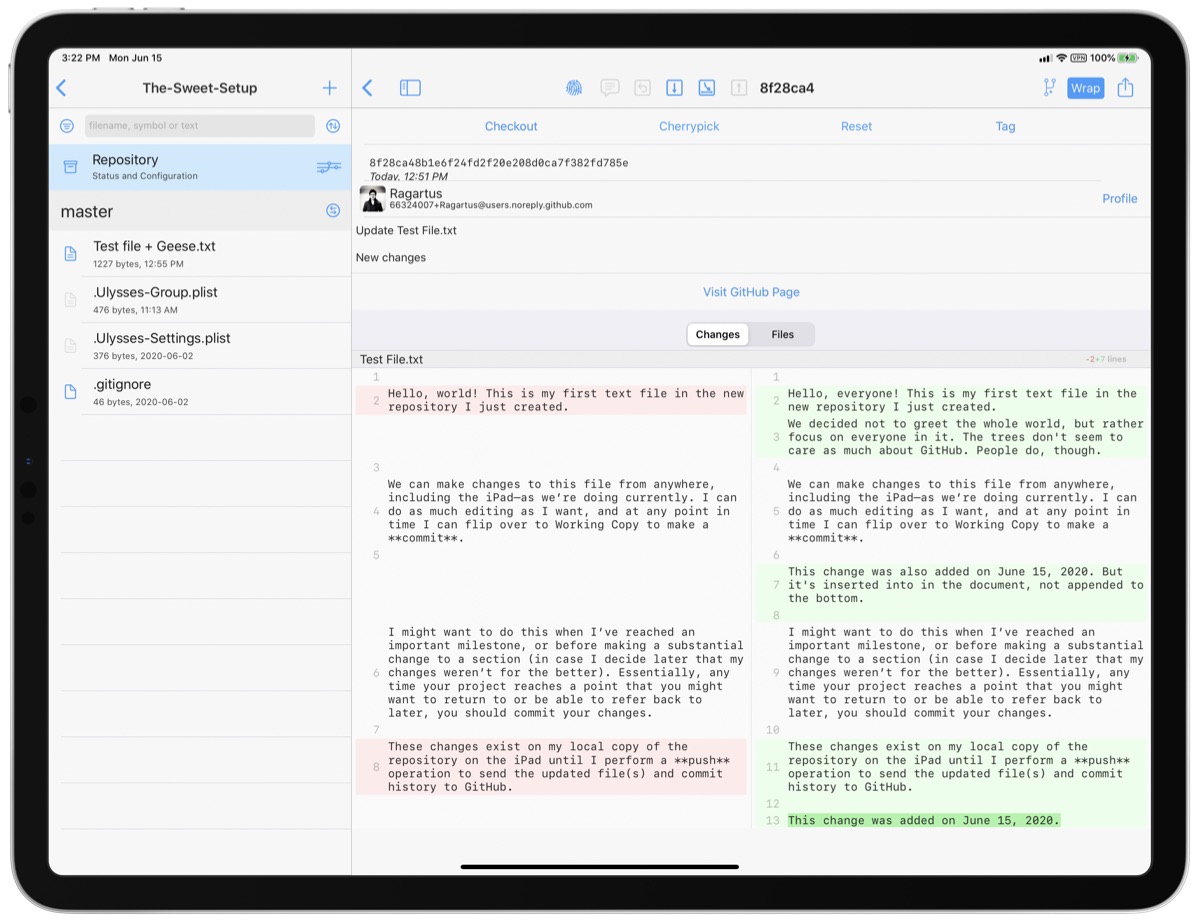Tap the sync icon beside master branch
1200x924 pixels.
333,211
